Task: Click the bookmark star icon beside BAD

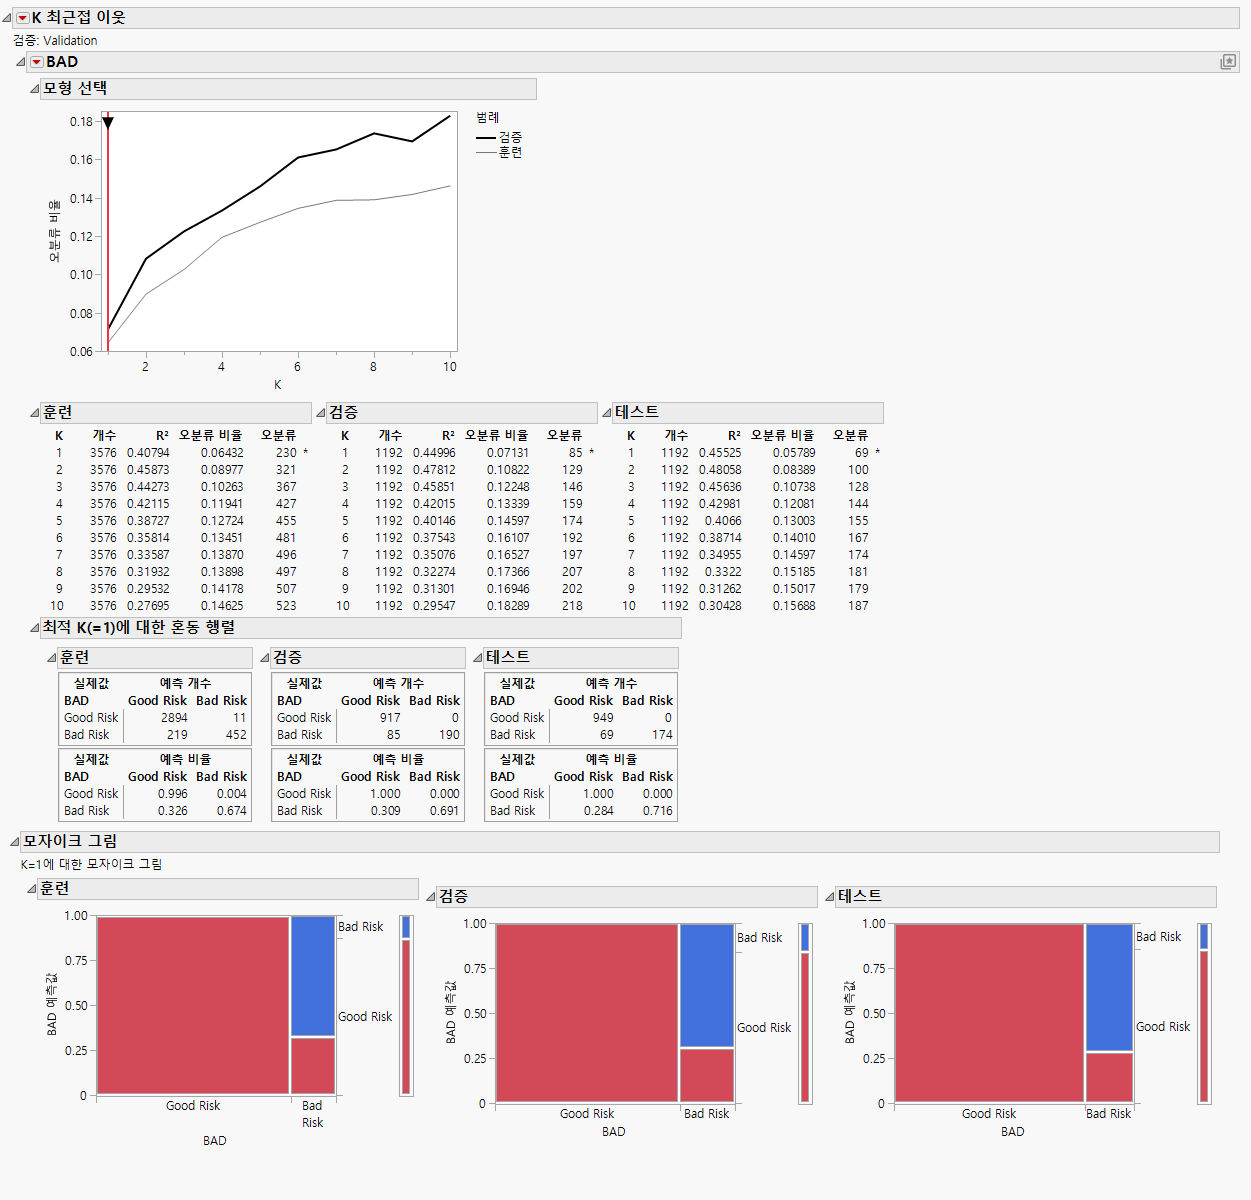Action: point(1229,61)
